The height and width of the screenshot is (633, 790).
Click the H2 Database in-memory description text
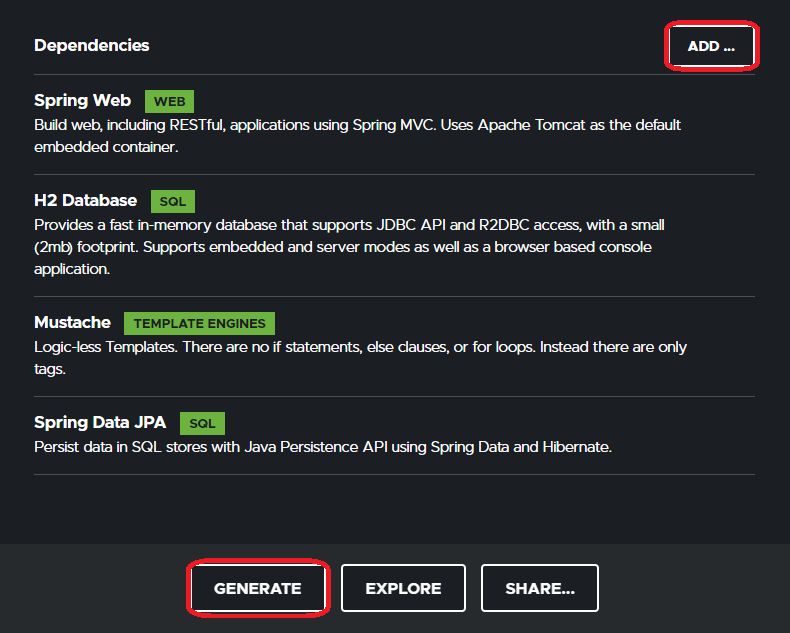point(349,247)
